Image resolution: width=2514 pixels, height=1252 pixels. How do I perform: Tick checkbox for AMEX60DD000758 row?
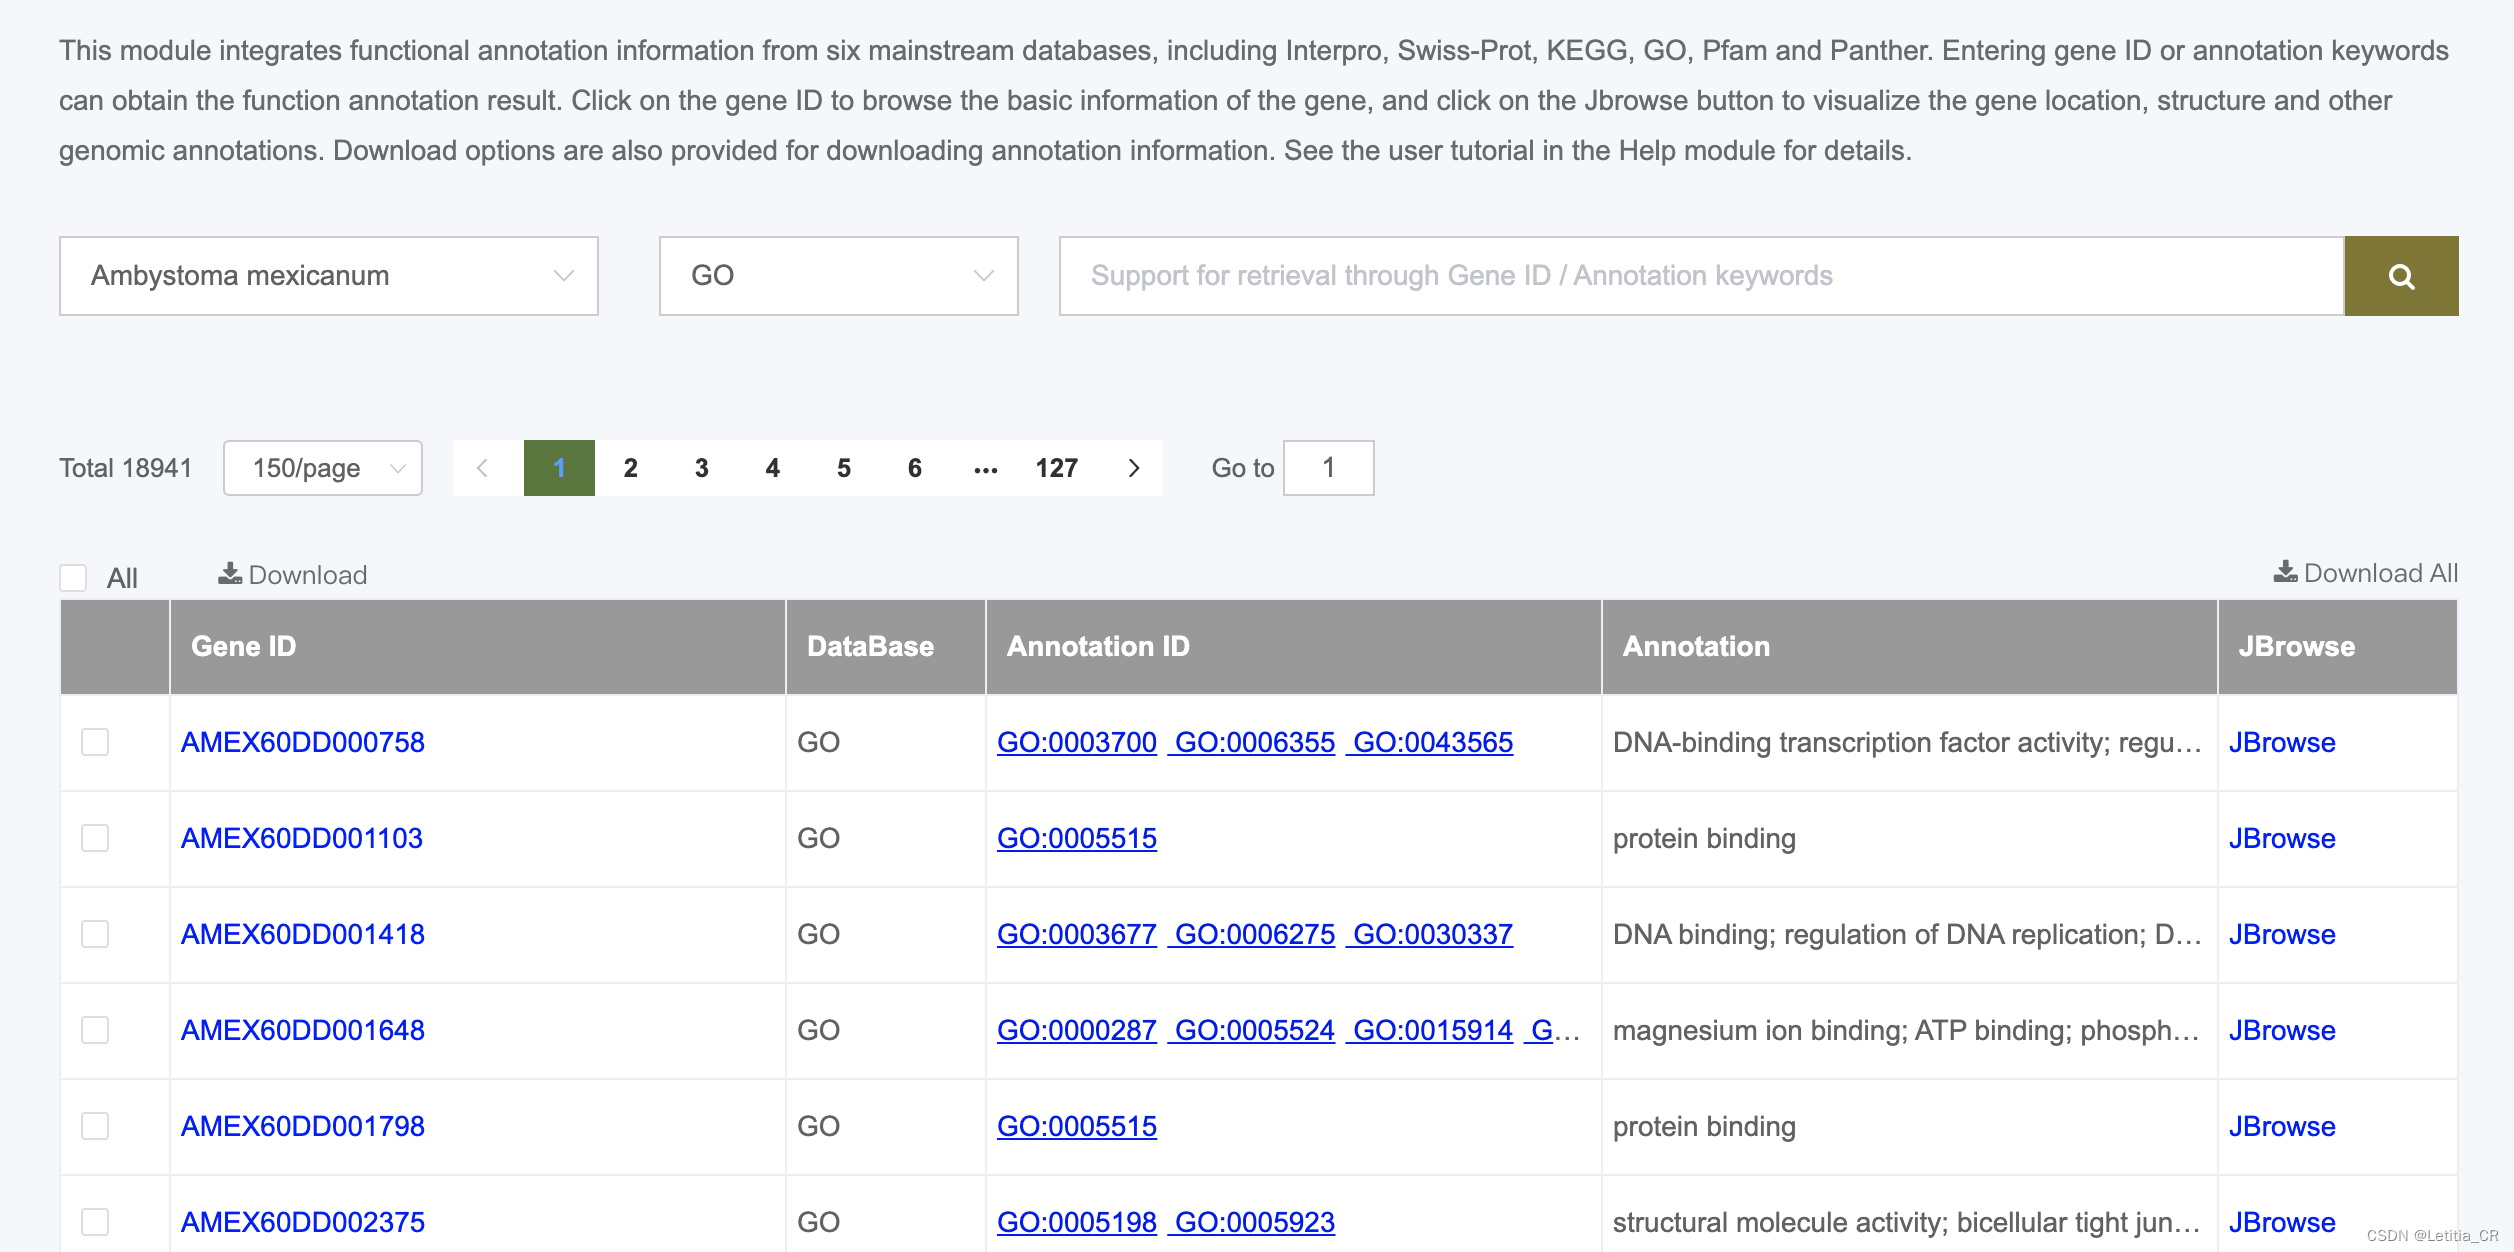pos(95,742)
